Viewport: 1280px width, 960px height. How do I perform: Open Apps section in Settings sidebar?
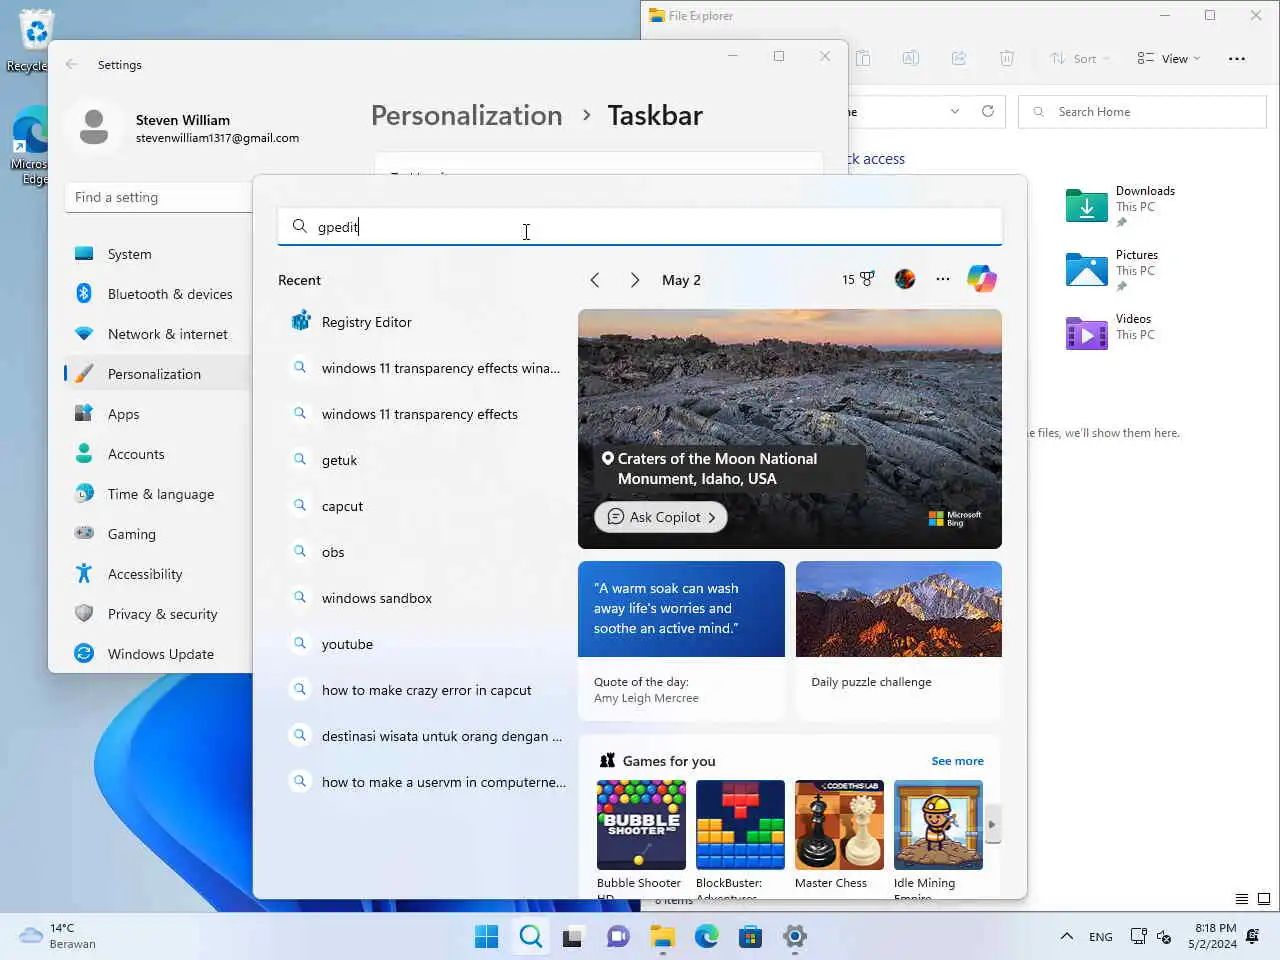(158, 414)
